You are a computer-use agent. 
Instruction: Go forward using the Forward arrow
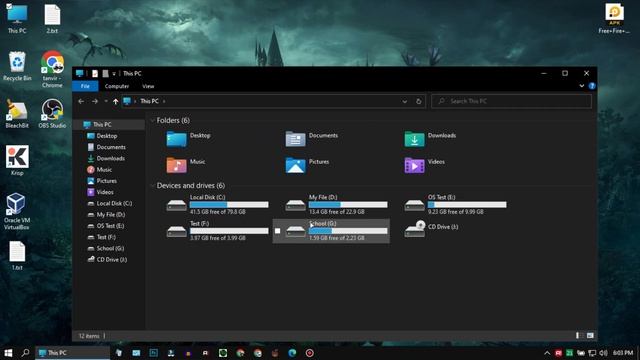(x=95, y=101)
